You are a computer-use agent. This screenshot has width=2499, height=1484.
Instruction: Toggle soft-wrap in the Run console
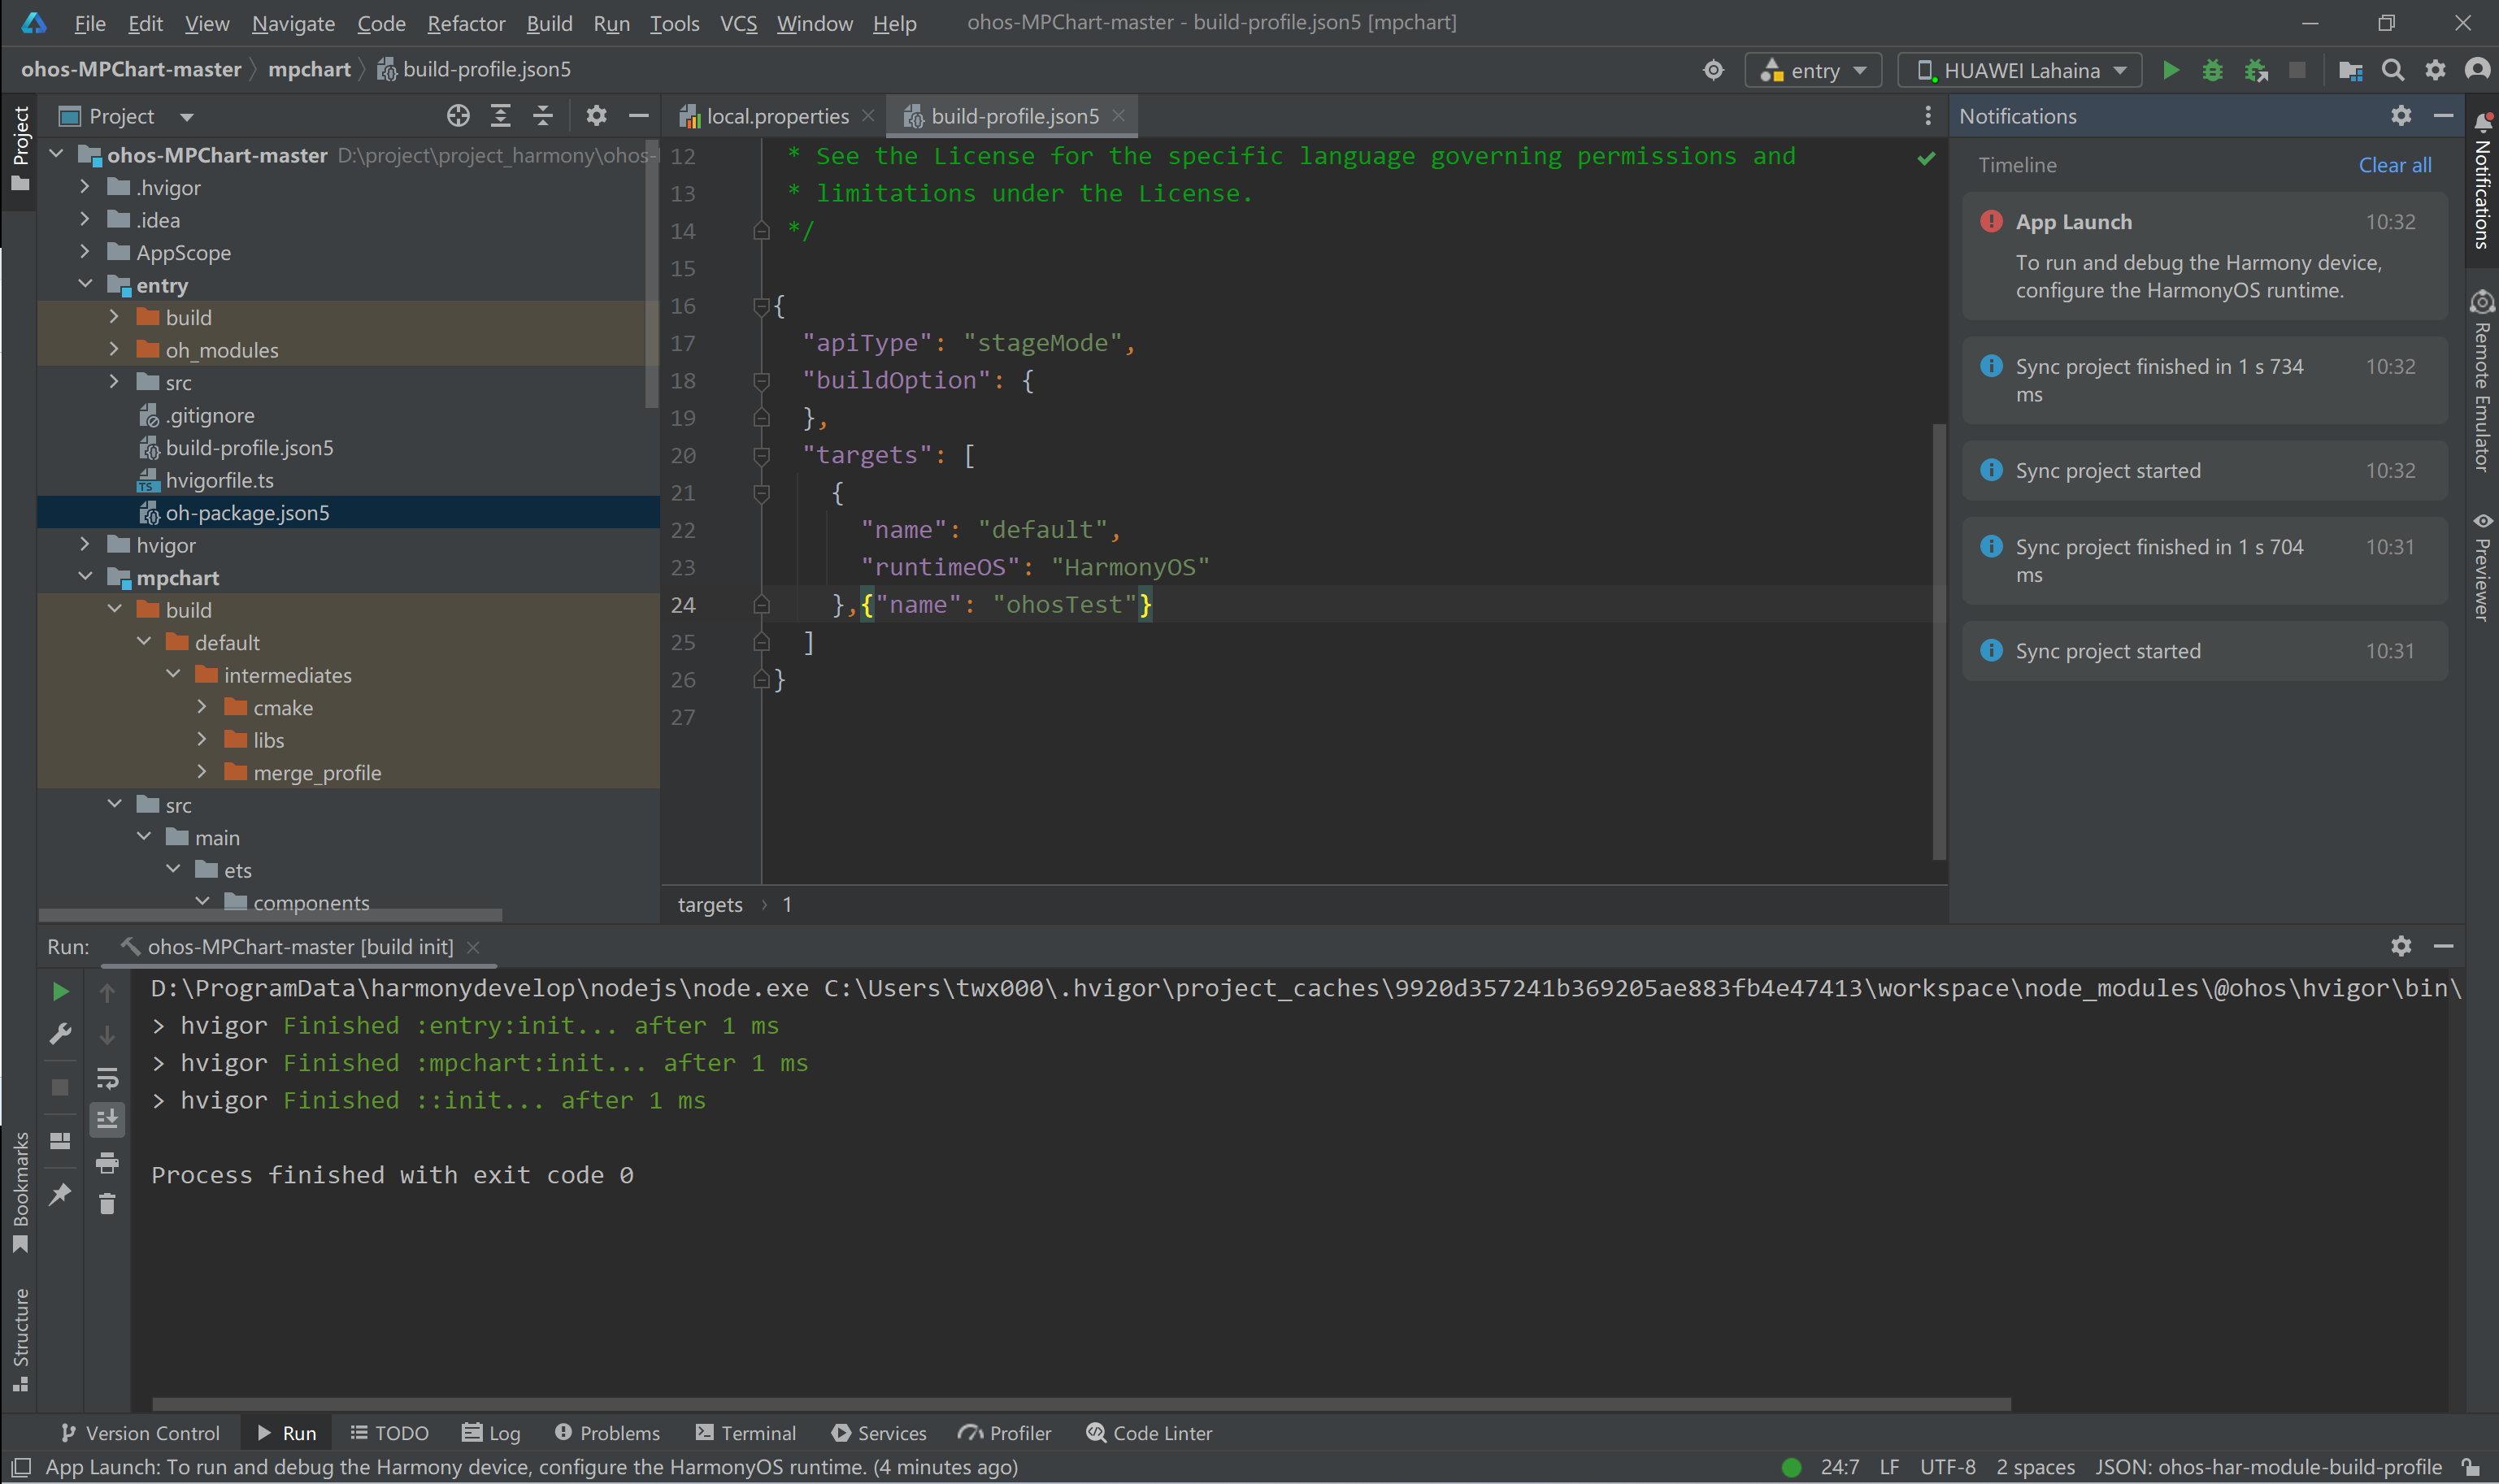click(x=107, y=1078)
